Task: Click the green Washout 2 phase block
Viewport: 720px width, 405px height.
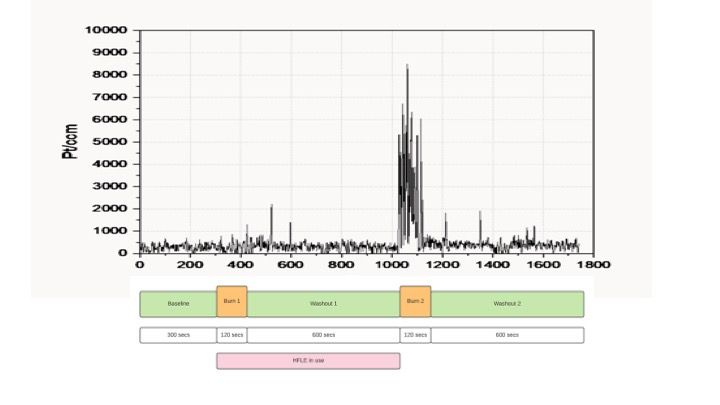Action: [x=507, y=304]
